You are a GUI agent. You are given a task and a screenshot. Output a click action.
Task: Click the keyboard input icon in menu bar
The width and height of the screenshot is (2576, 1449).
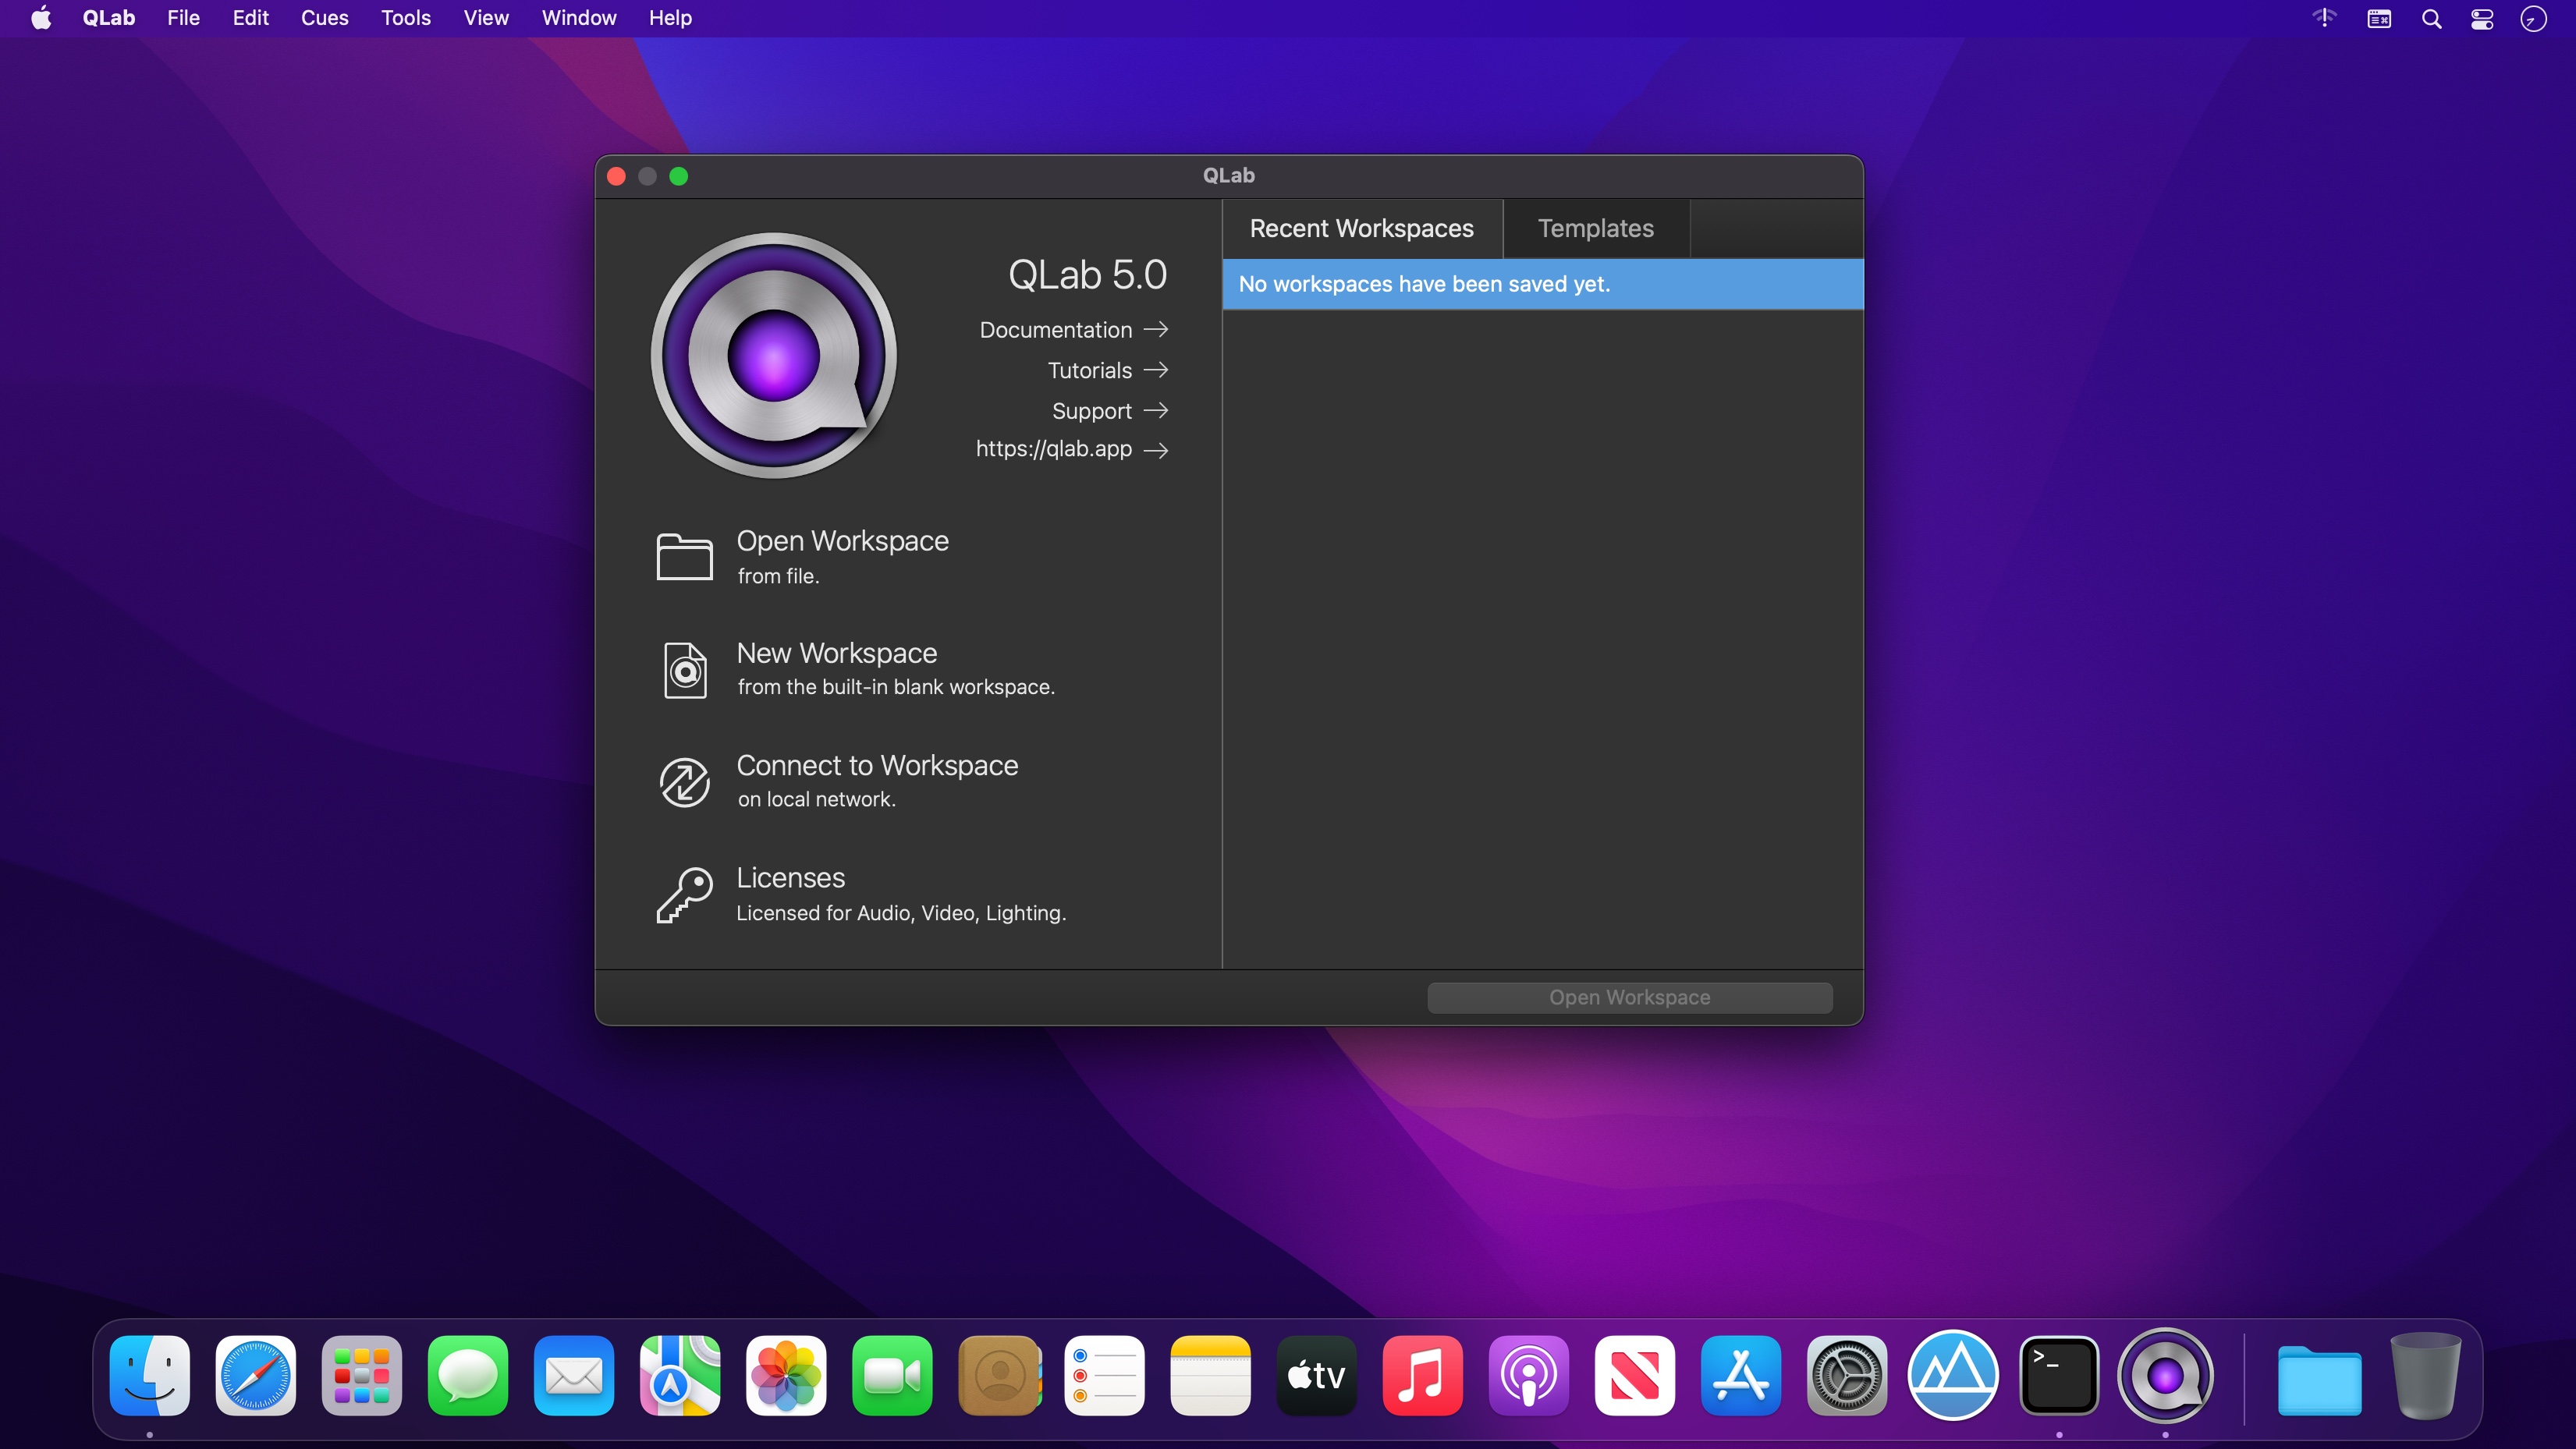coord(2379,19)
